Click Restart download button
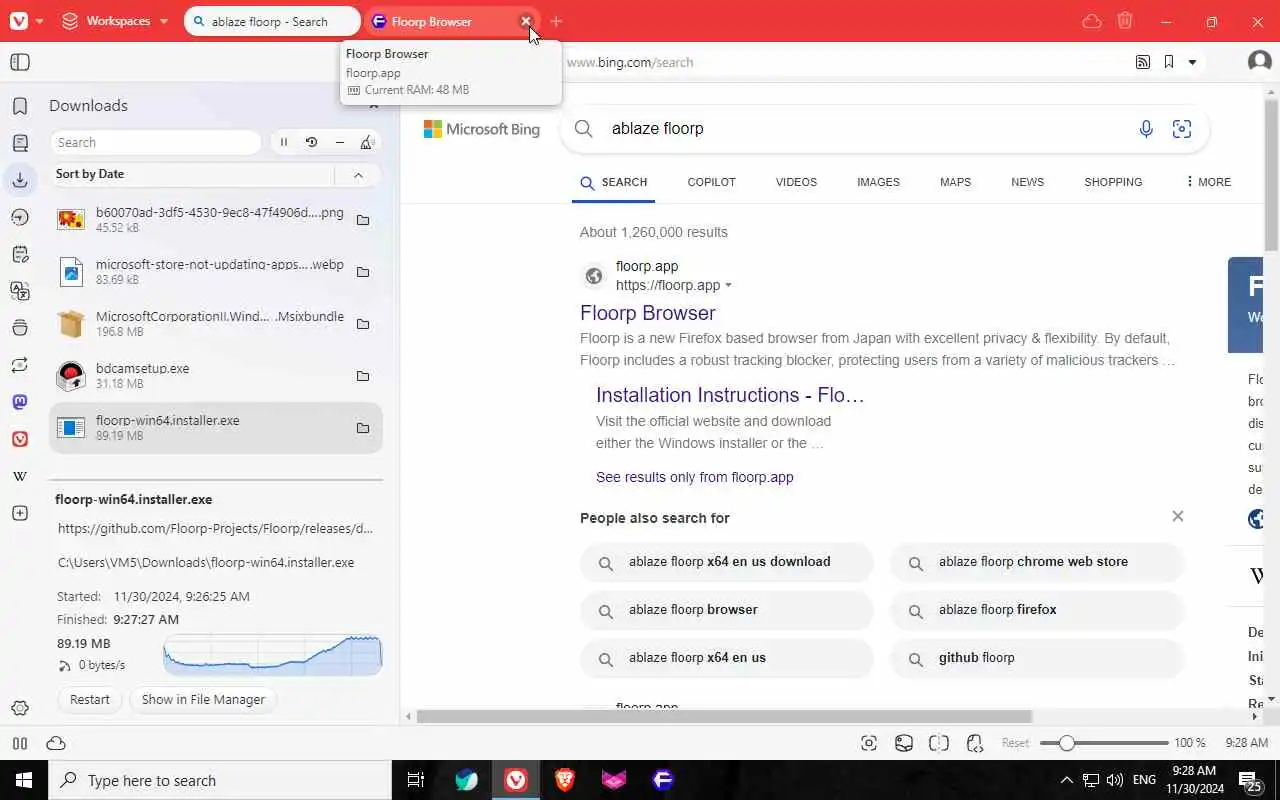This screenshot has height=800, width=1280. (90, 699)
